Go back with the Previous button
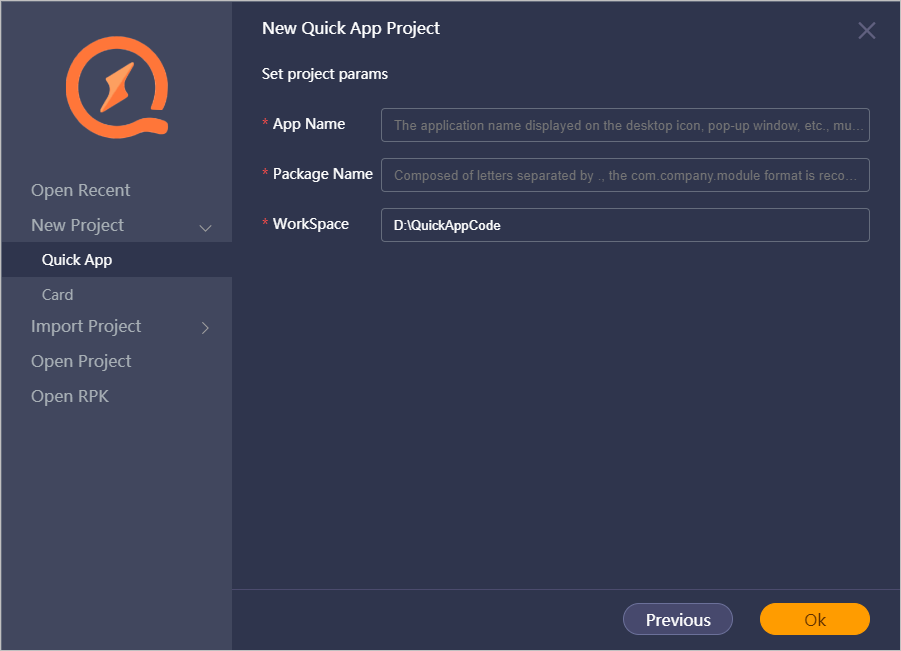Screen dimensions: 901x651 tap(678, 619)
